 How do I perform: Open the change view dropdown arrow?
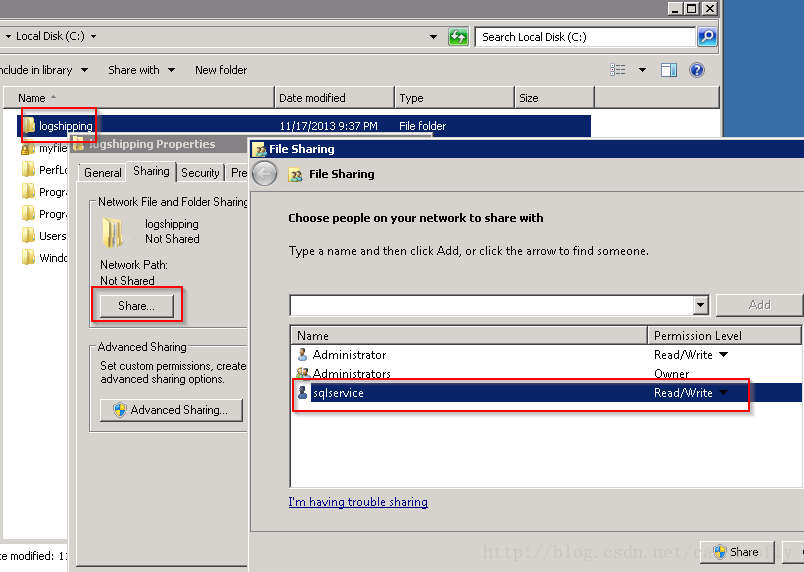[x=642, y=70]
